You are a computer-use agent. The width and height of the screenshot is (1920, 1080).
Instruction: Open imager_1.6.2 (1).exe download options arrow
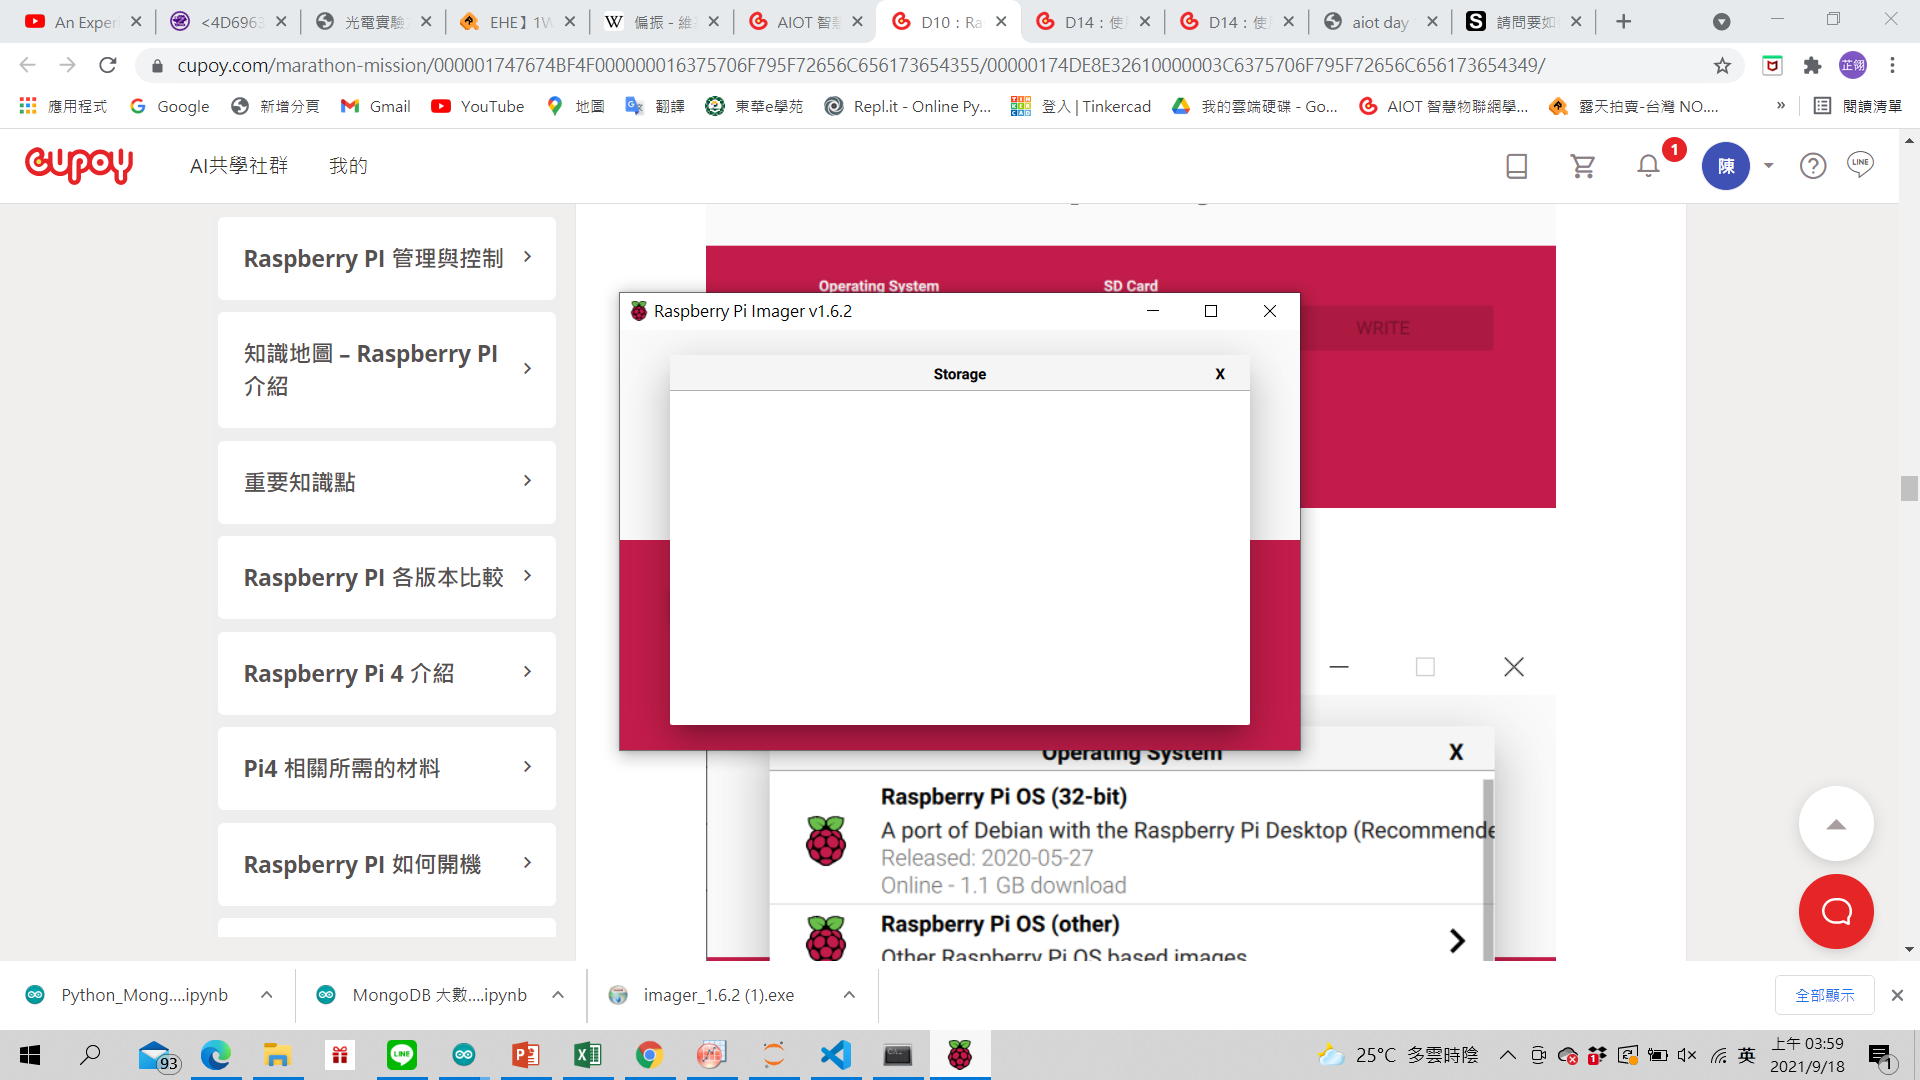[849, 995]
